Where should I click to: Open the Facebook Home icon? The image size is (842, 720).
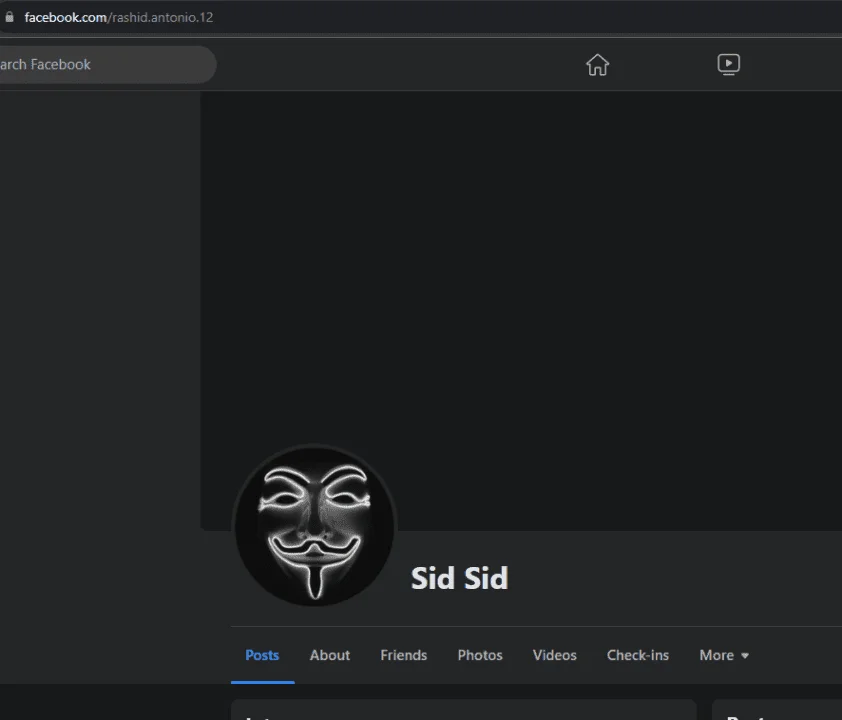tap(597, 65)
